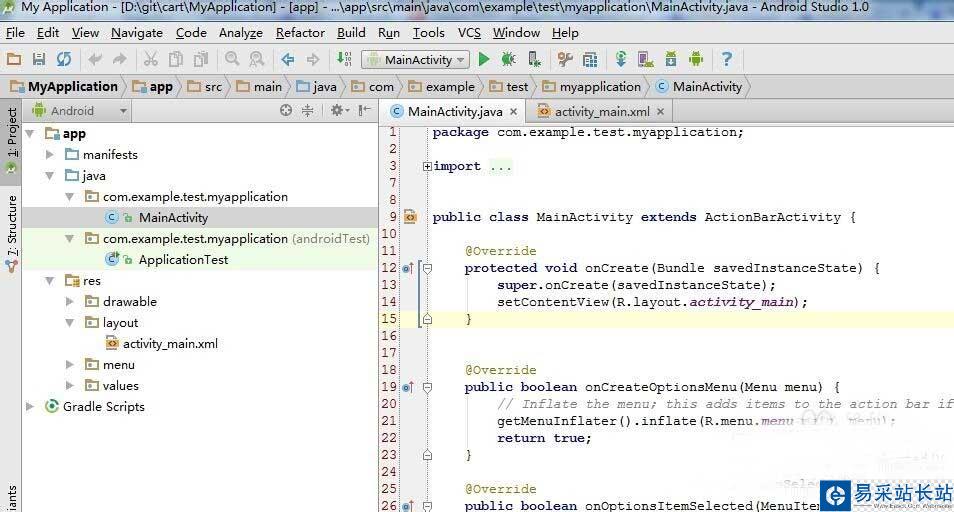Click the Open folder toolbar icon
Viewport: 954px width, 512px height.
13,59
